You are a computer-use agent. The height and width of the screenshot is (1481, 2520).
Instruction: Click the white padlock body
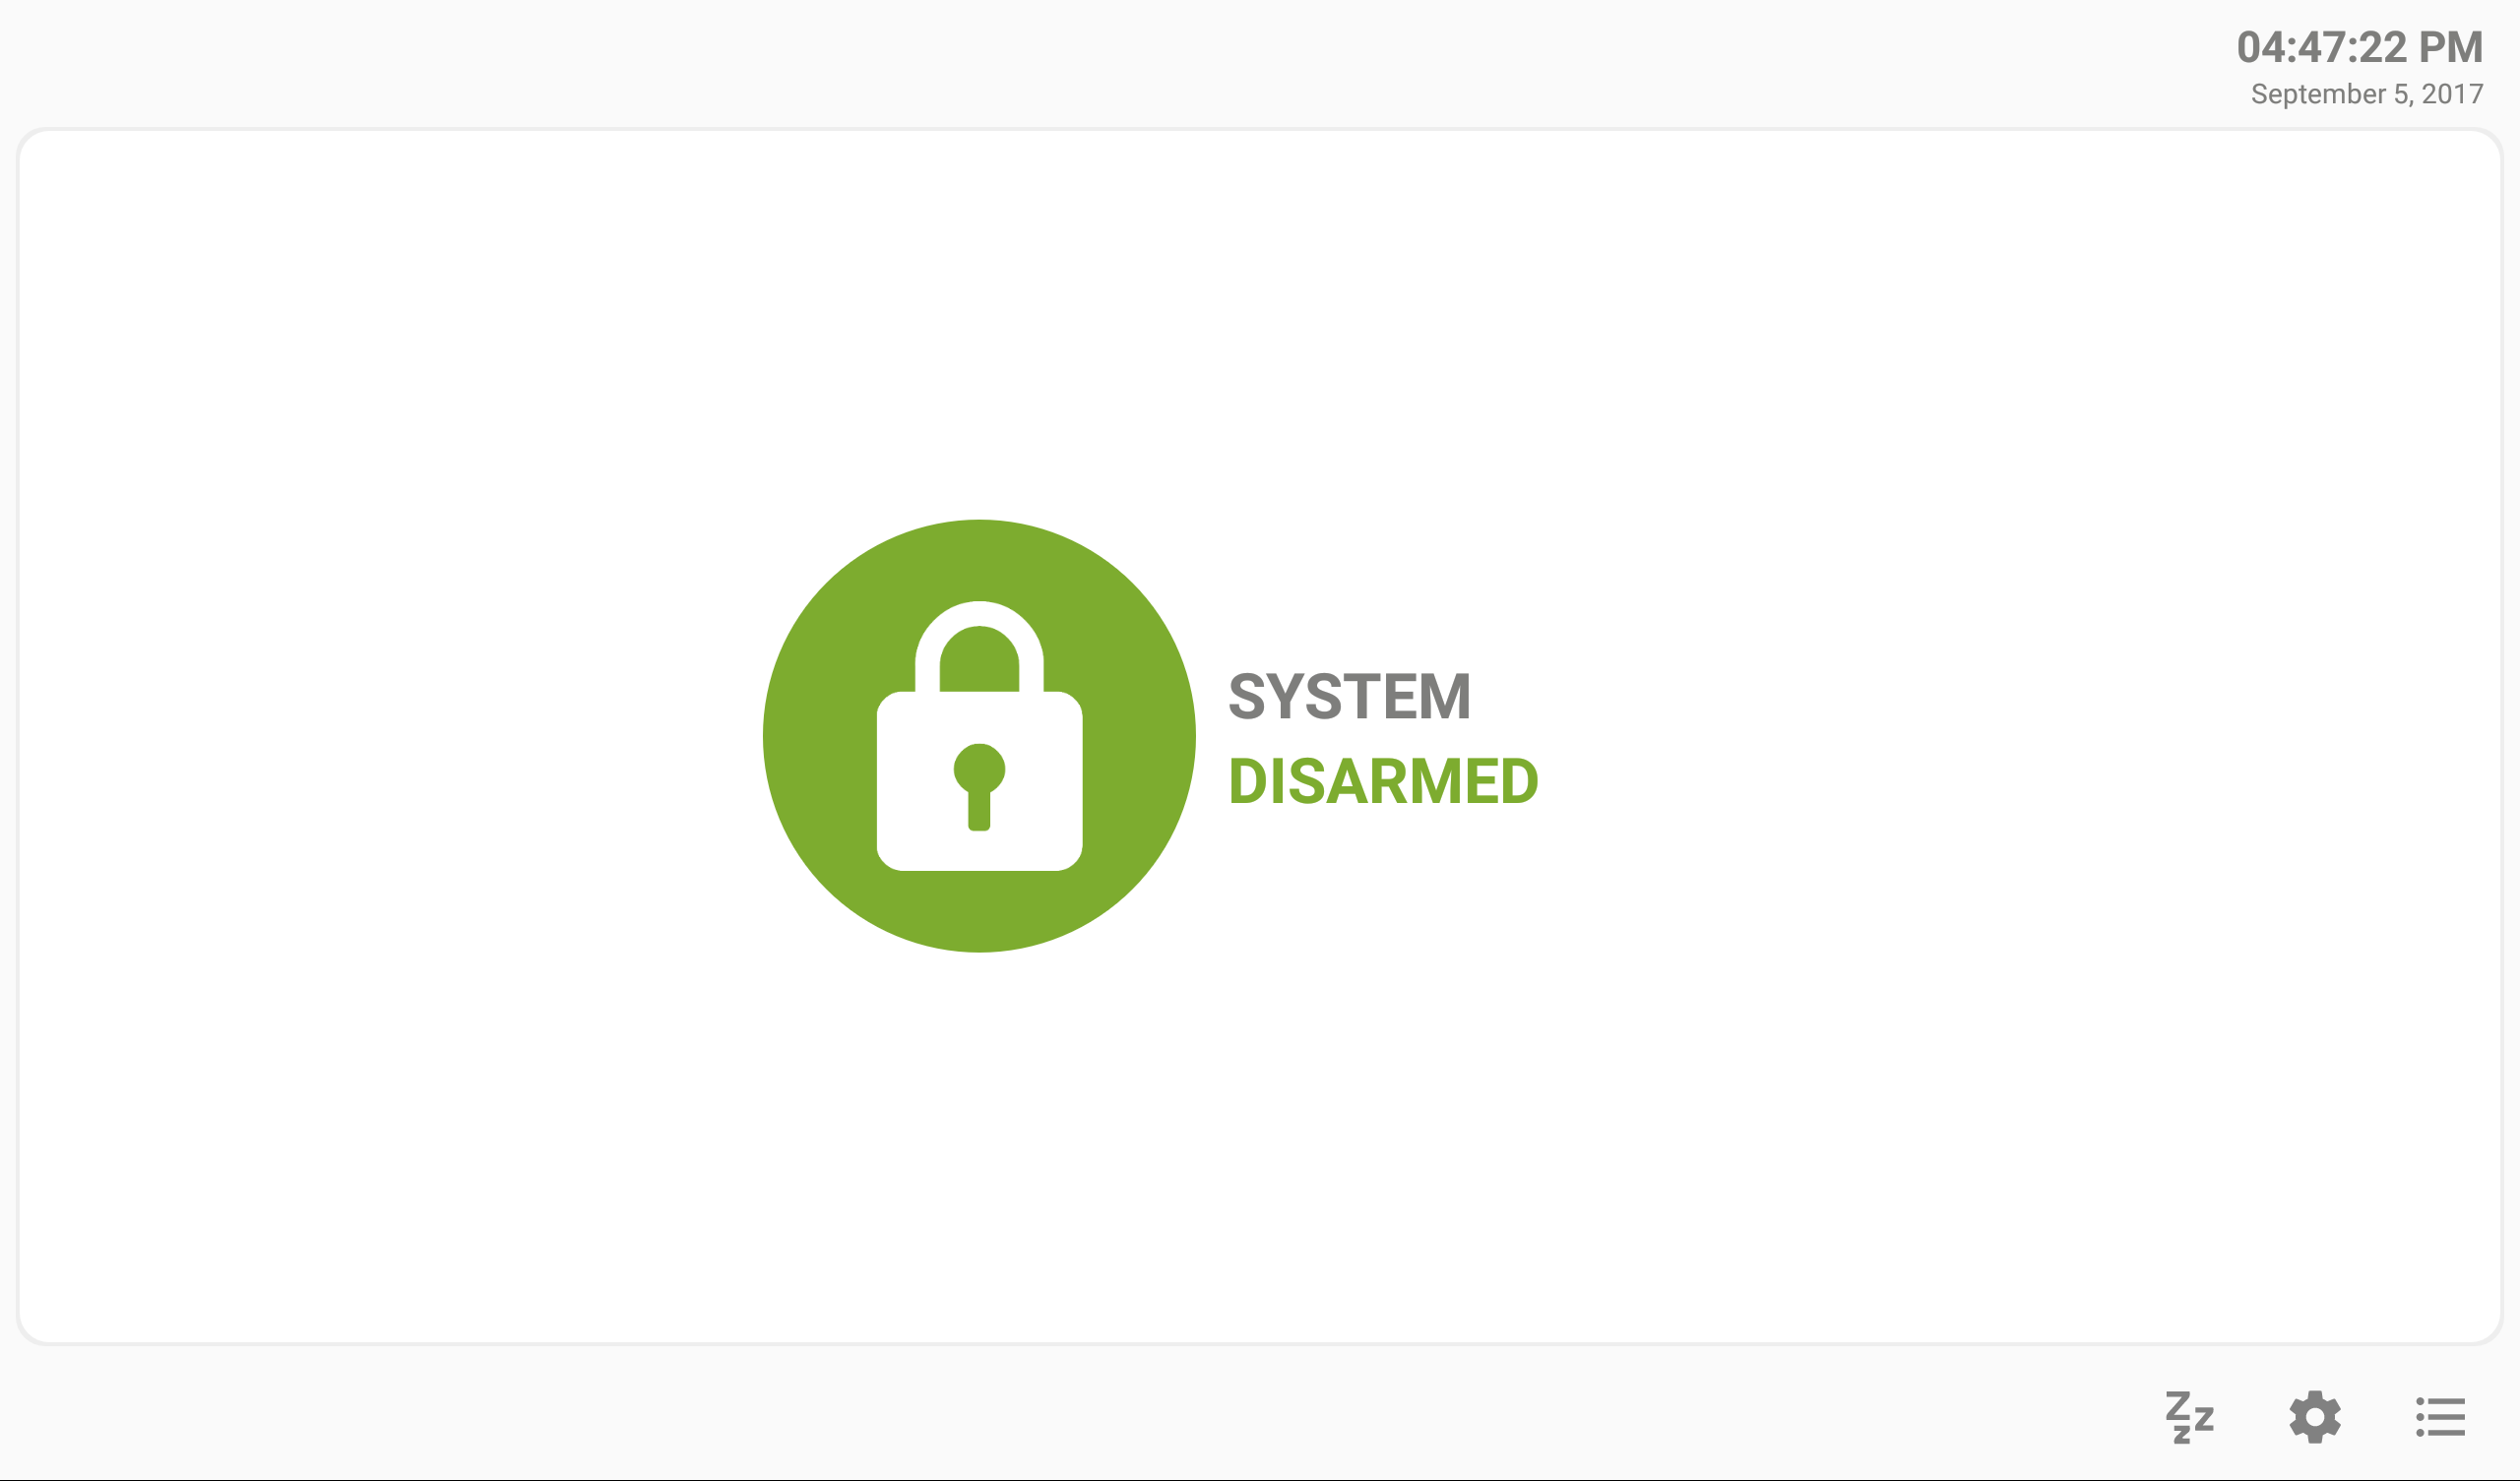tap(979, 781)
